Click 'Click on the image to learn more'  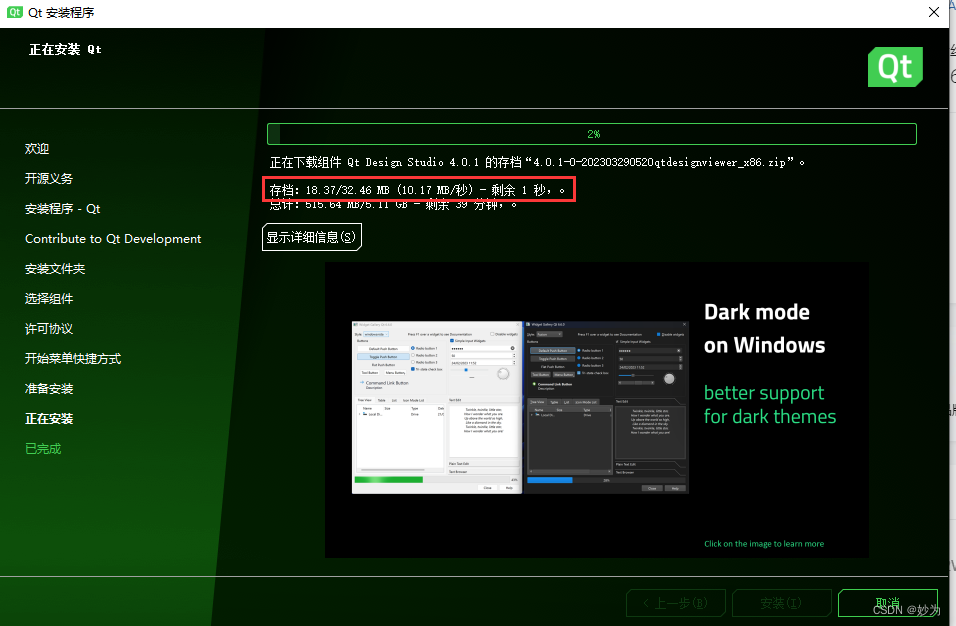click(764, 544)
